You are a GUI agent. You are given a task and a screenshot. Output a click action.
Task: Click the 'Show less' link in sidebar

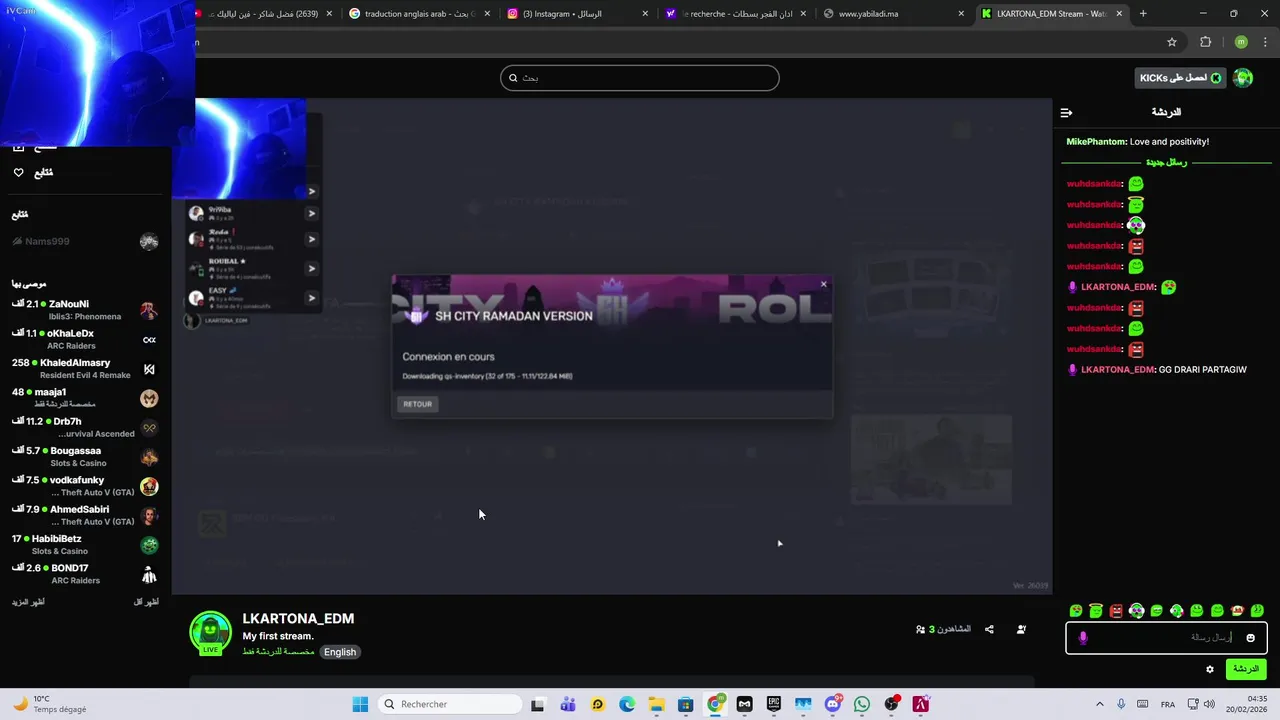pos(146,602)
